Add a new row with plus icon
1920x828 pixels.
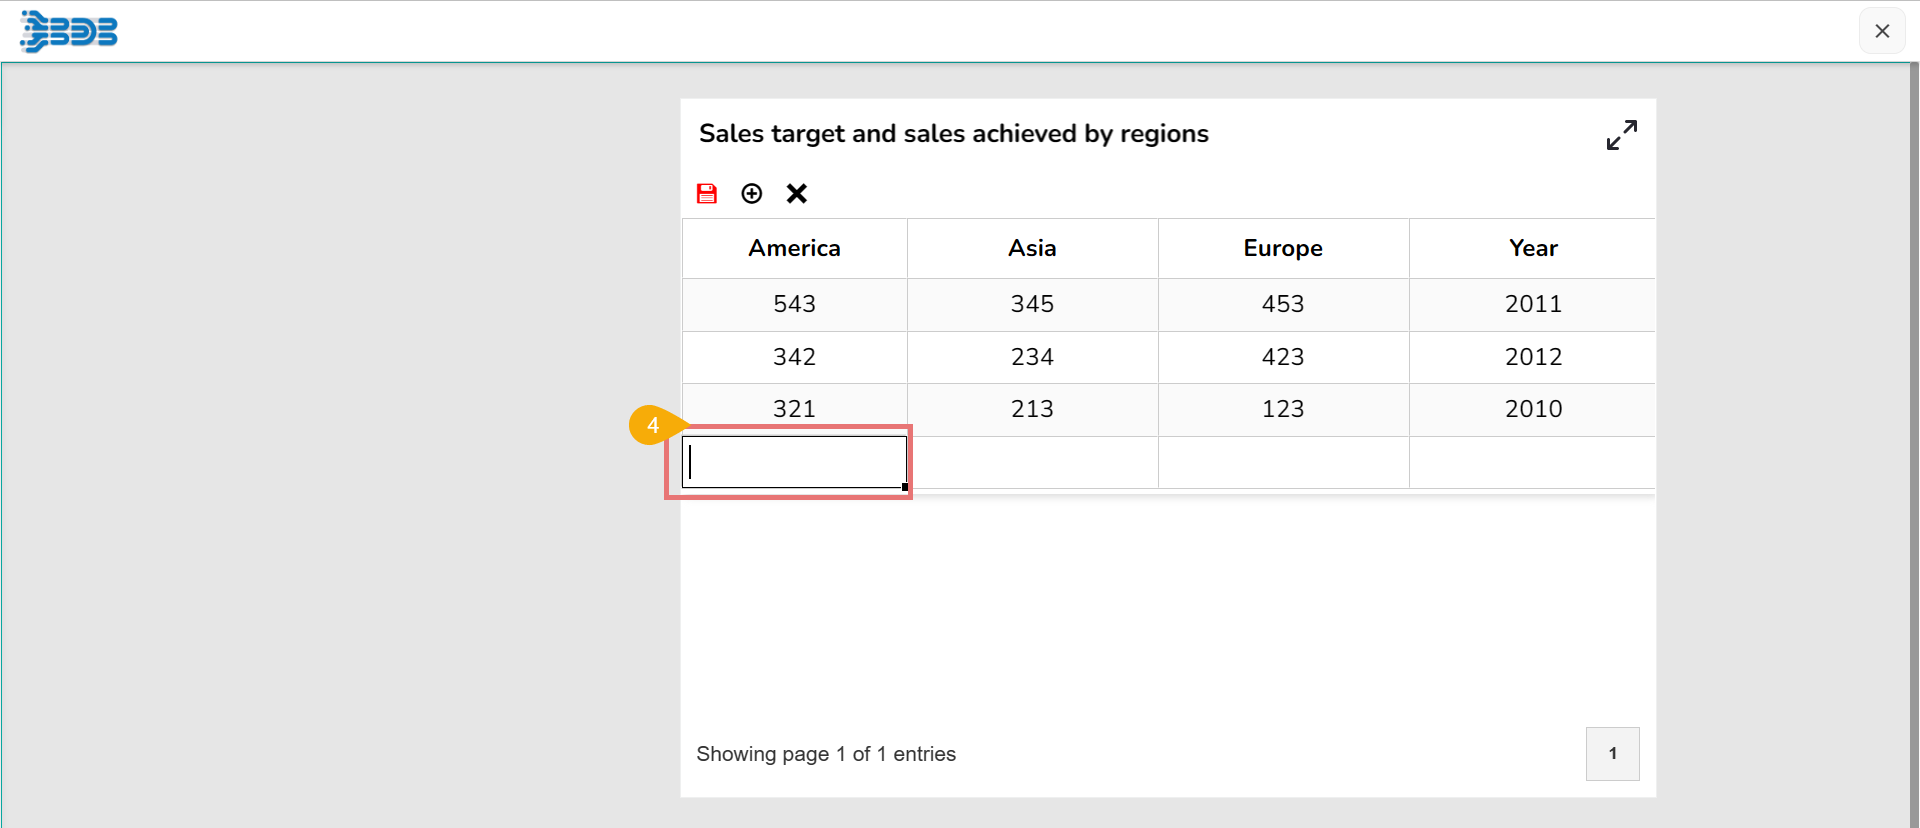click(752, 194)
